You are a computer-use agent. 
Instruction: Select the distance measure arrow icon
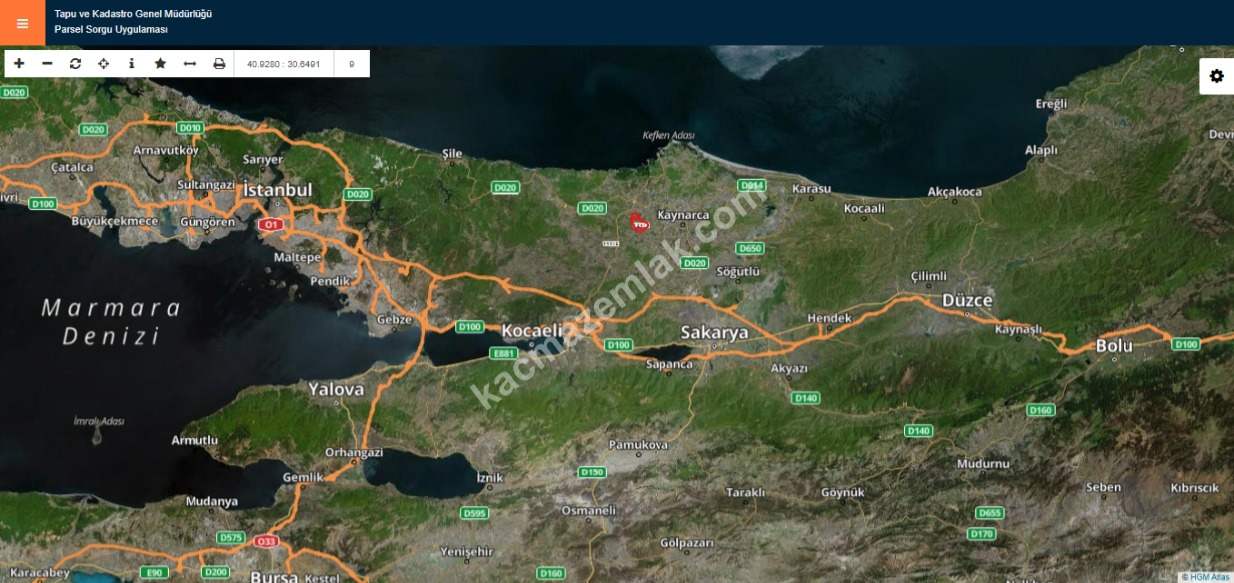click(189, 63)
